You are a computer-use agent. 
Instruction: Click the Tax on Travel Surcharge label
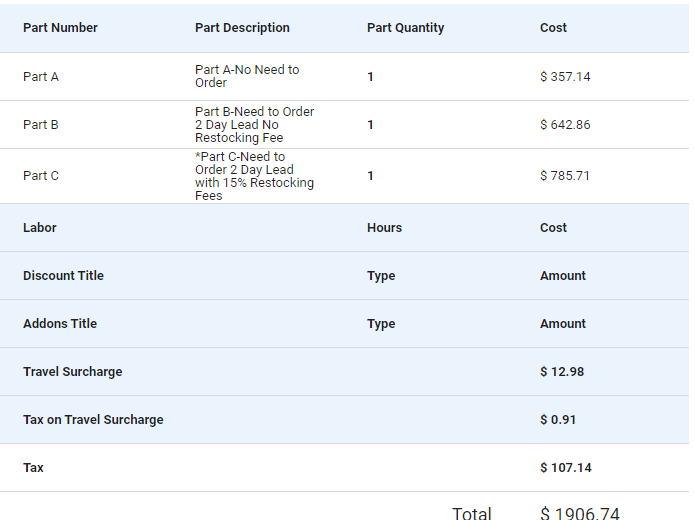pos(93,419)
